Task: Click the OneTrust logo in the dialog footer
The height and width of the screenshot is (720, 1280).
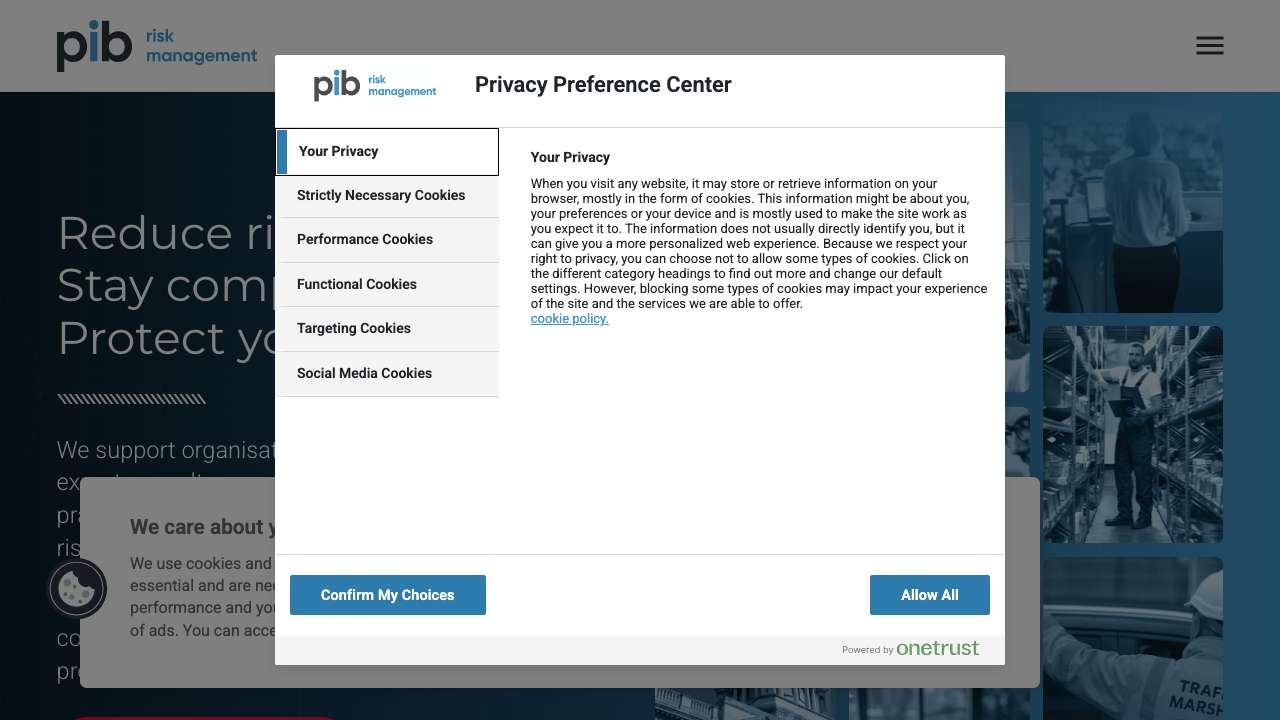Action: coord(937,648)
